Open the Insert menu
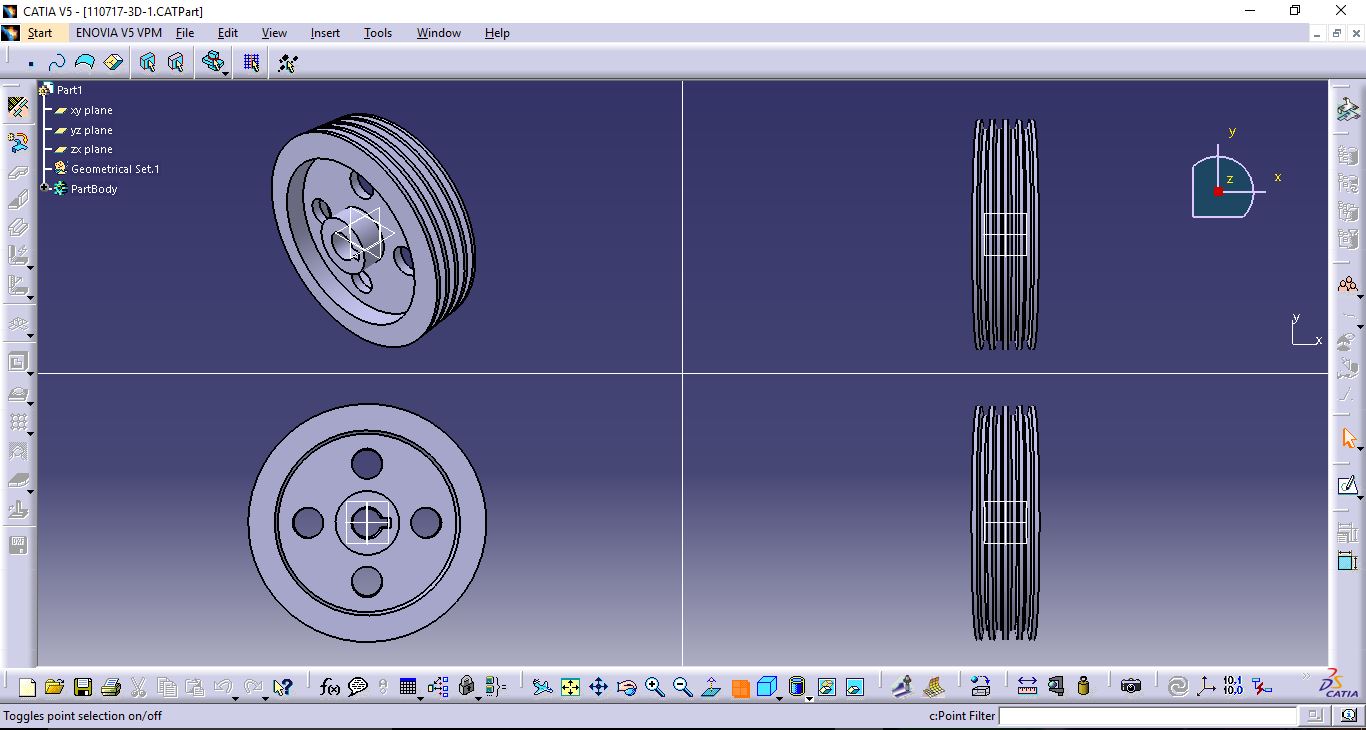Screen dimensions: 1366x730 click(x=325, y=33)
